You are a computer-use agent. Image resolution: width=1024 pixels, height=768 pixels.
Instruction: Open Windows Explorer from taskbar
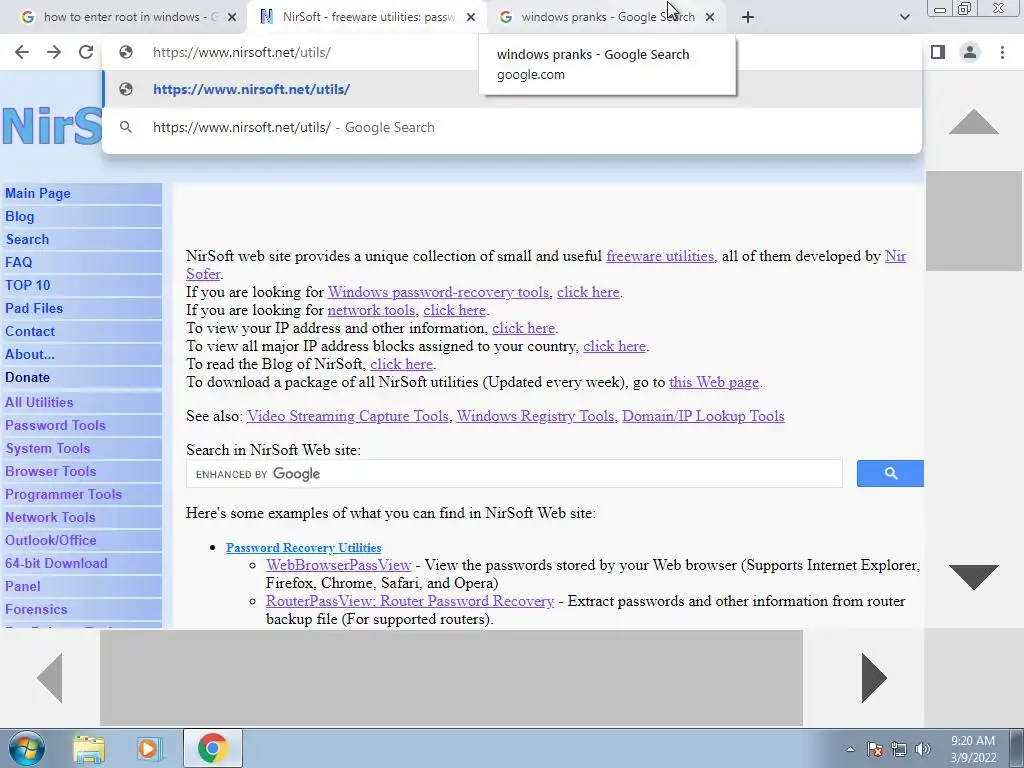tap(89, 748)
